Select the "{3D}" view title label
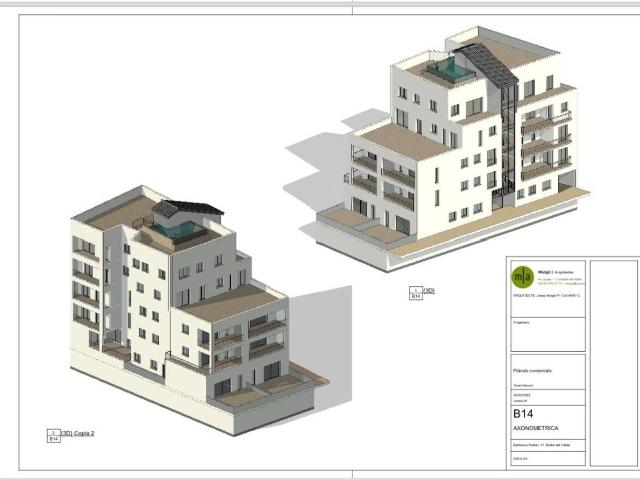The image size is (640, 480). pos(429,291)
